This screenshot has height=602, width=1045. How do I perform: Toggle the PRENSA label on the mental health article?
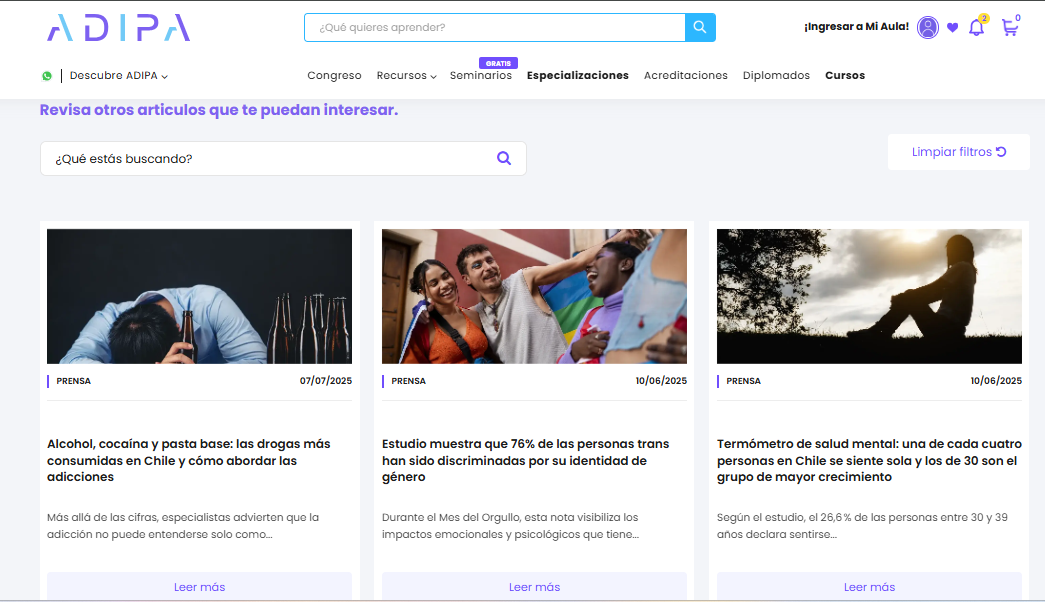743,380
